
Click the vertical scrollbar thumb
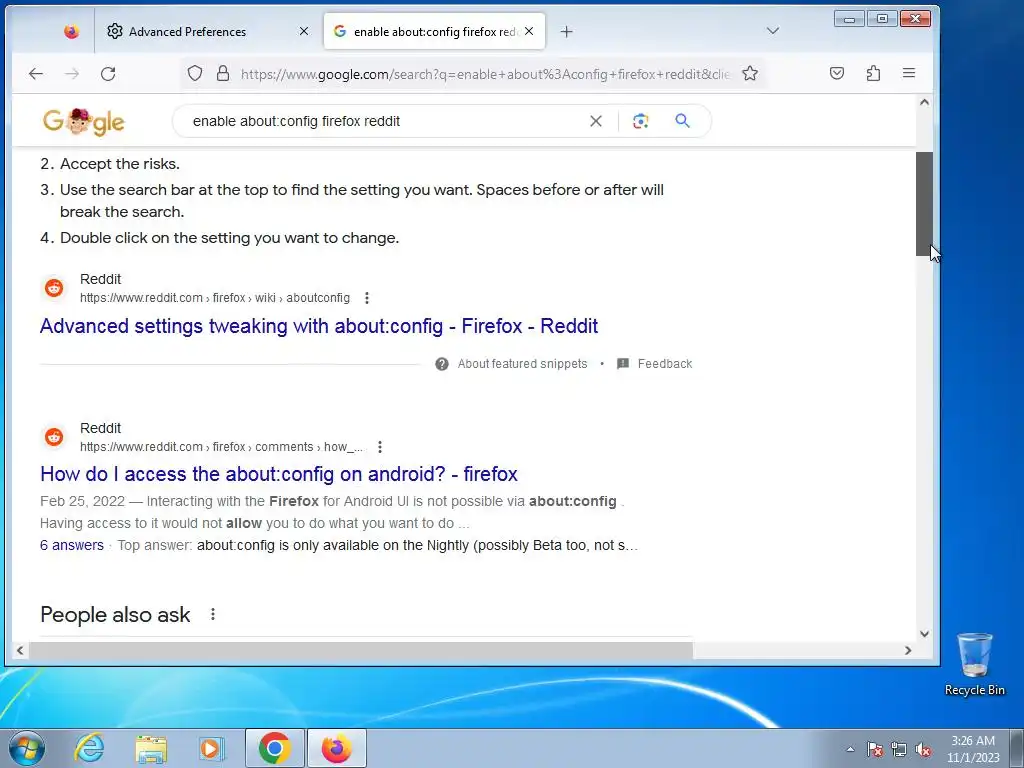click(924, 204)
